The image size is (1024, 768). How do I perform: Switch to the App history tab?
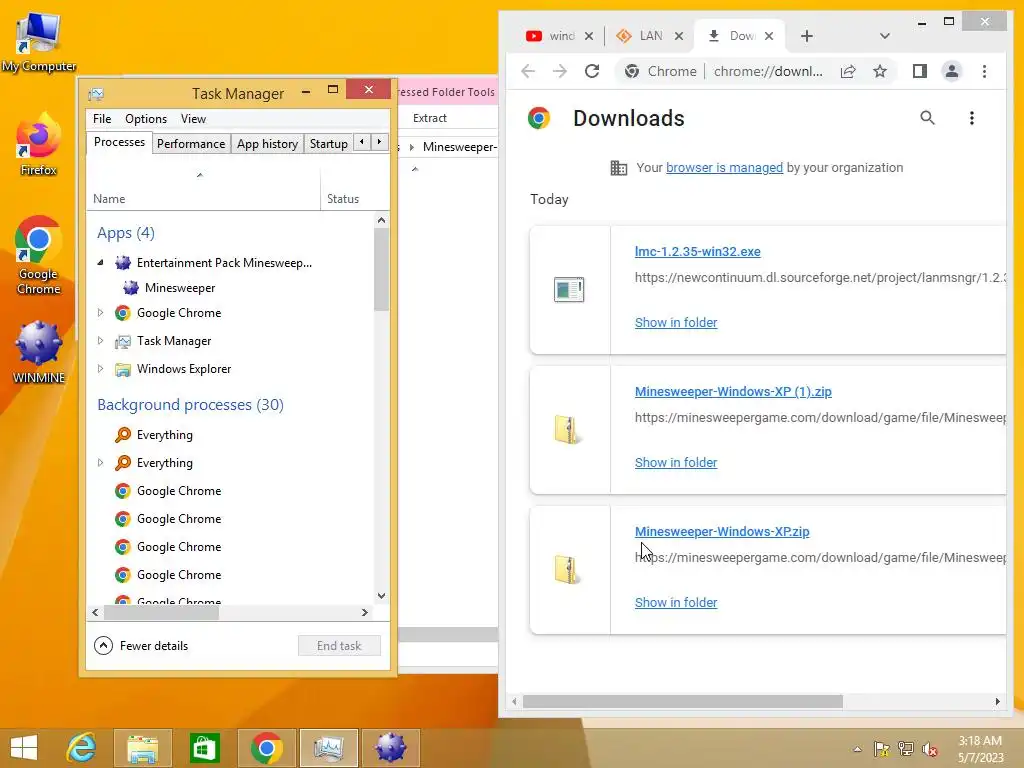pyautogui.click(x=267, y=144)
